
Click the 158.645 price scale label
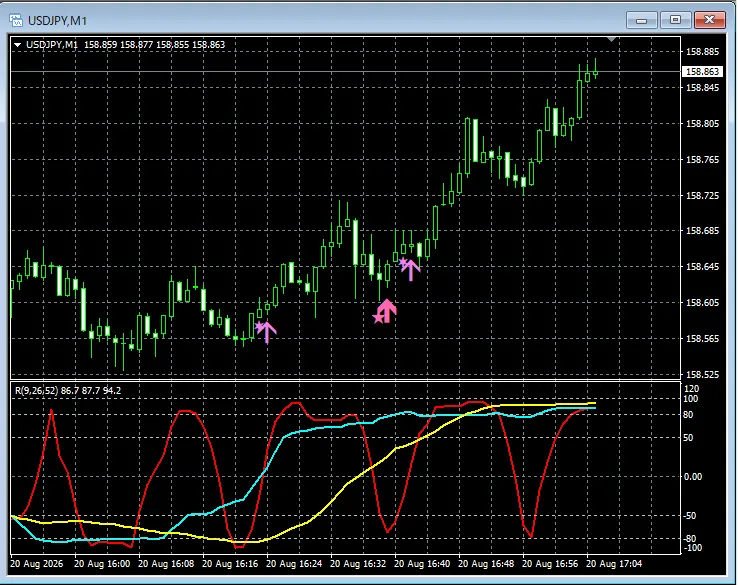[x=702, y=267]
